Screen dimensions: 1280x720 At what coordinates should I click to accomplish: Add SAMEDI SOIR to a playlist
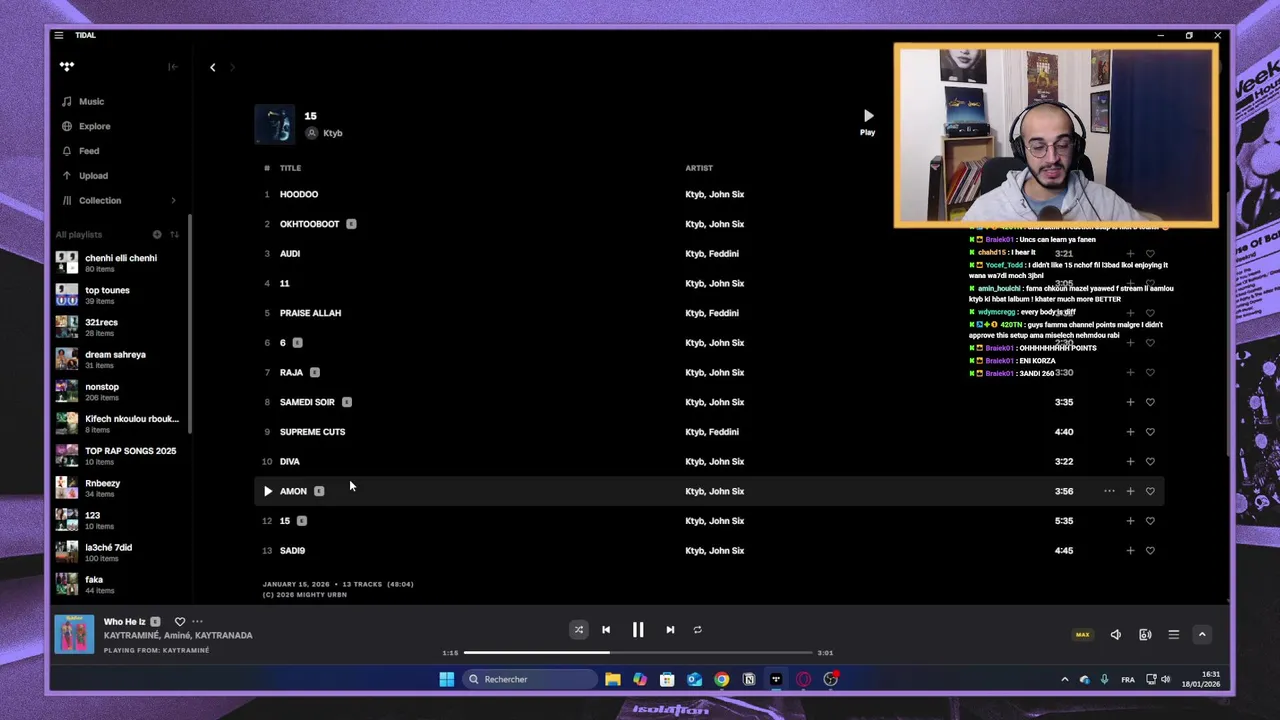point(1130,402)
